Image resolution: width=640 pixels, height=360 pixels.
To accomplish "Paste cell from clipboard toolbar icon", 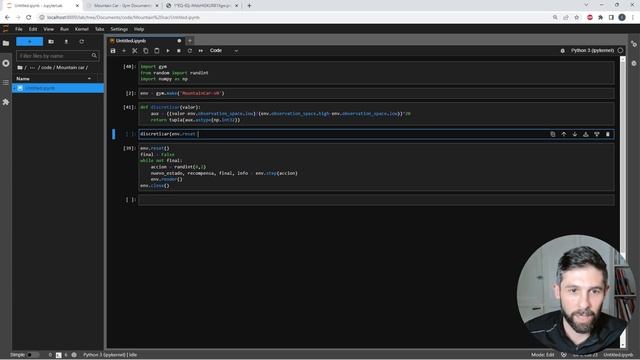I will (x=157, y=51).
